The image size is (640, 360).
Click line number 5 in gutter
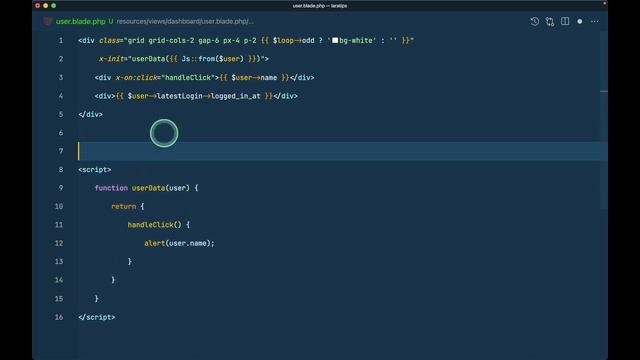(61, 114)
